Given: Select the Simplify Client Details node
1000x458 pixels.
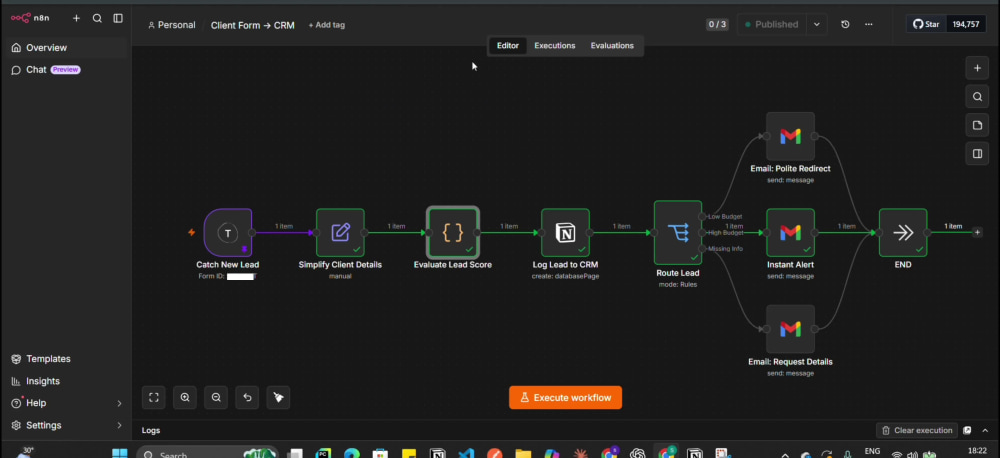Looking at the screenshot, I should click(x=341, y=233).
